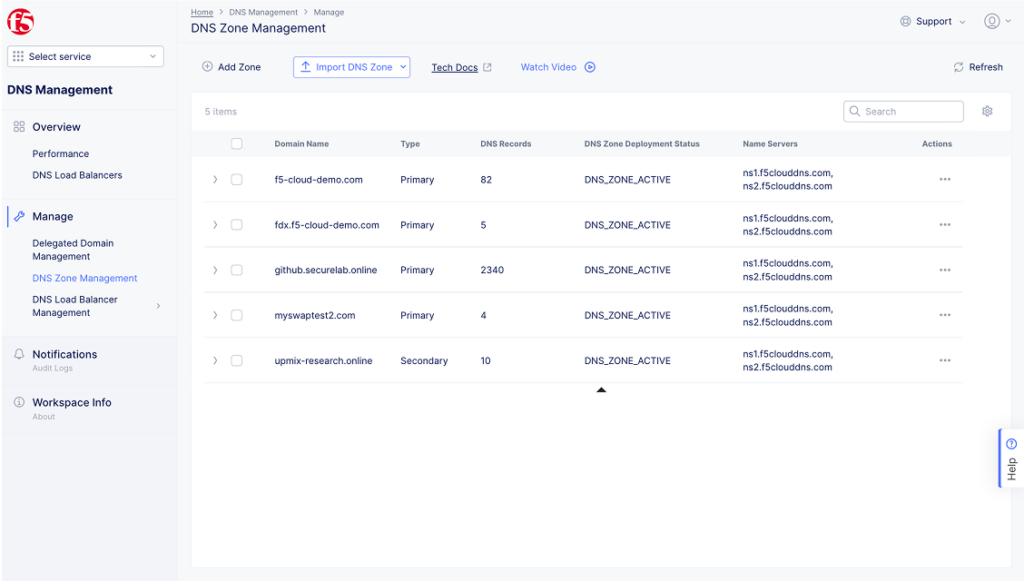Expand the myswaptest2.com row

tap(215, 315)
